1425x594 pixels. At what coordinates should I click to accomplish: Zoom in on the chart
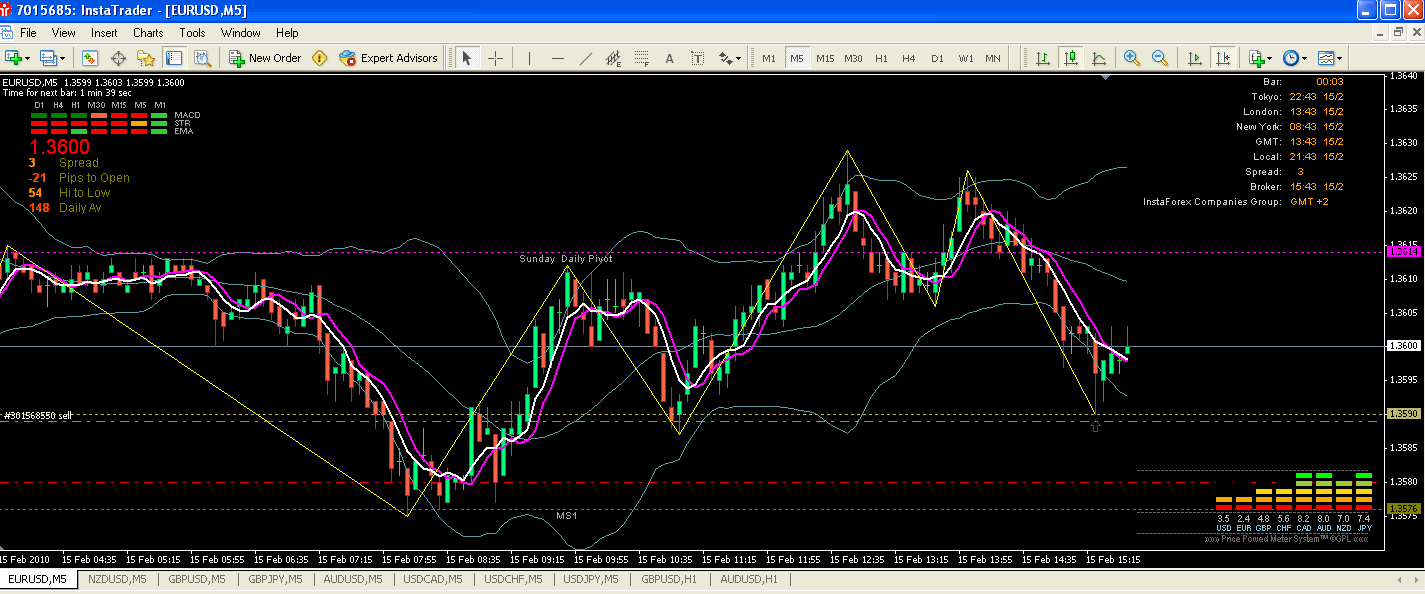click(x=1131, y=58)
